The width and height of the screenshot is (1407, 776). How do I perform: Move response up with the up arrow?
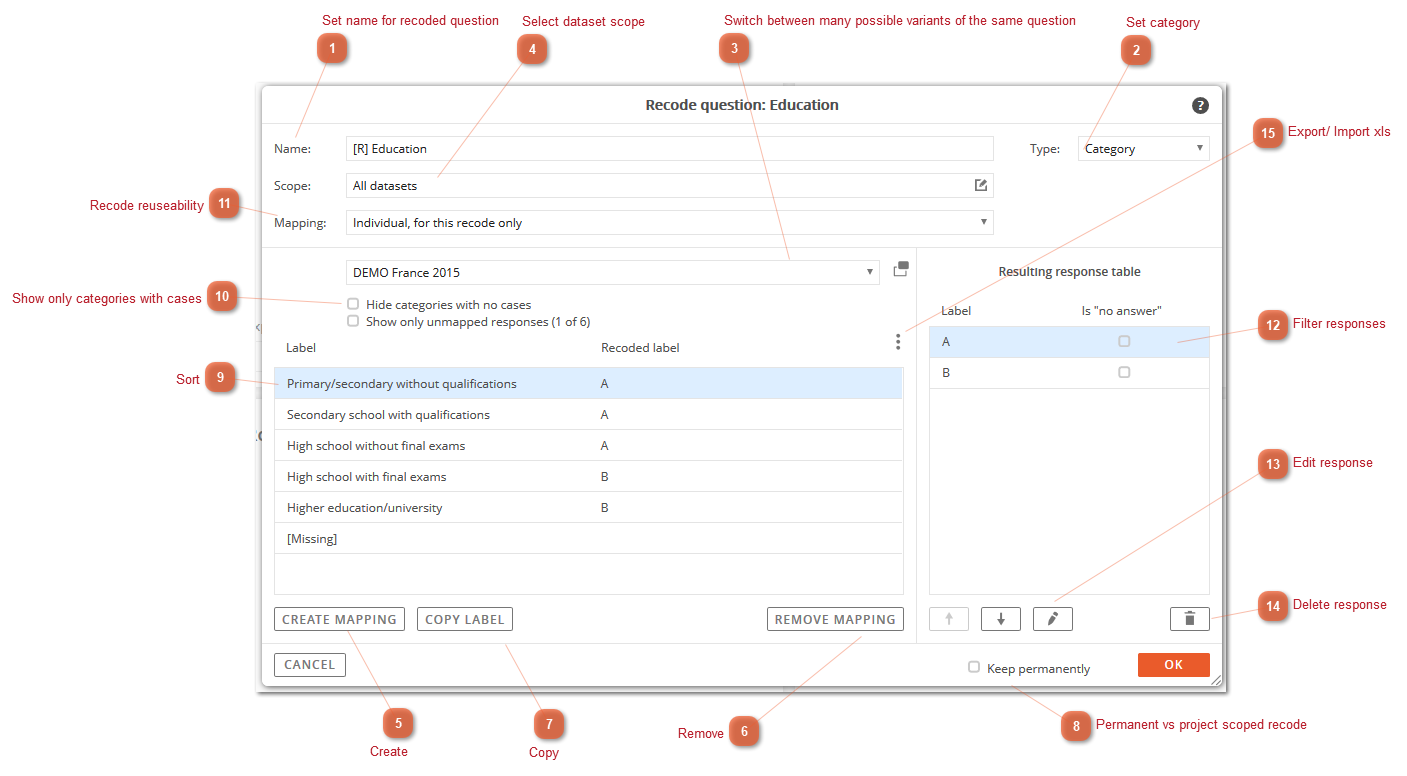click(x=949, y=619)
